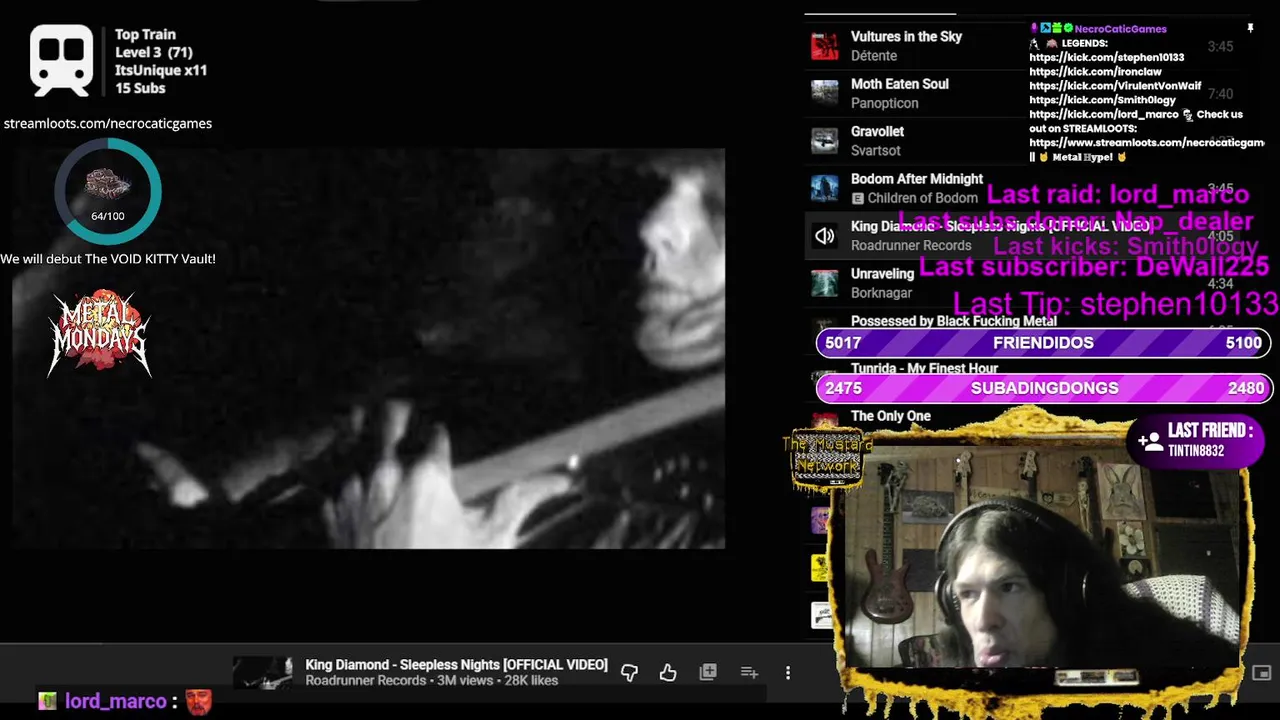Viewport: 1280px width, 720px height.
Task: Play Possessed by Black Fucking Metal
Action: (x=953, y=321)
